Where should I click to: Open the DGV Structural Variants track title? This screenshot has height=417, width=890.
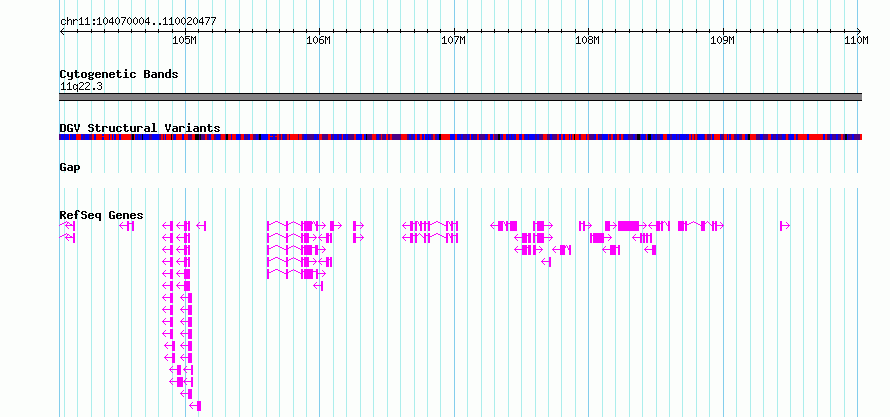click(x=140, y=128)
